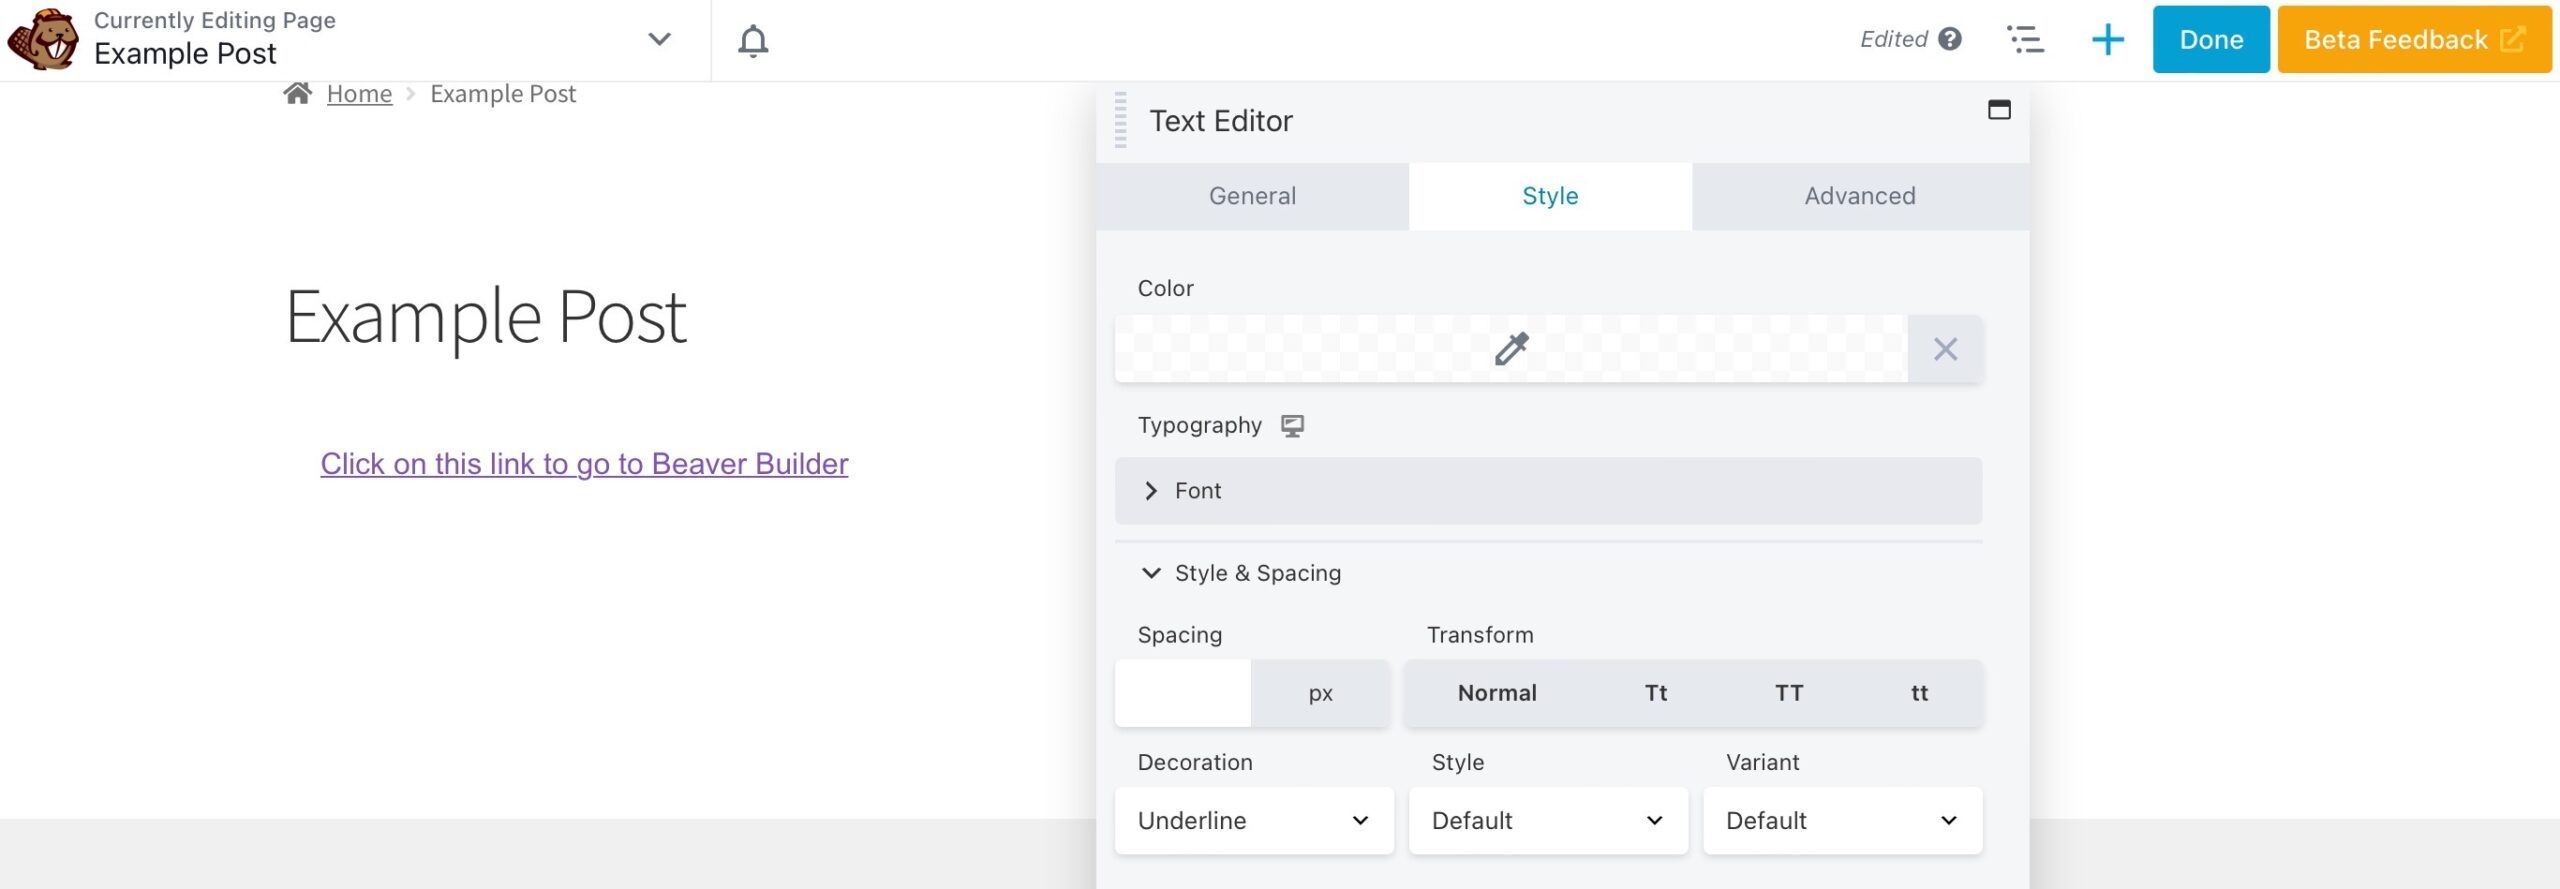Open the outline panel list icon

[x=2026, y=40]
